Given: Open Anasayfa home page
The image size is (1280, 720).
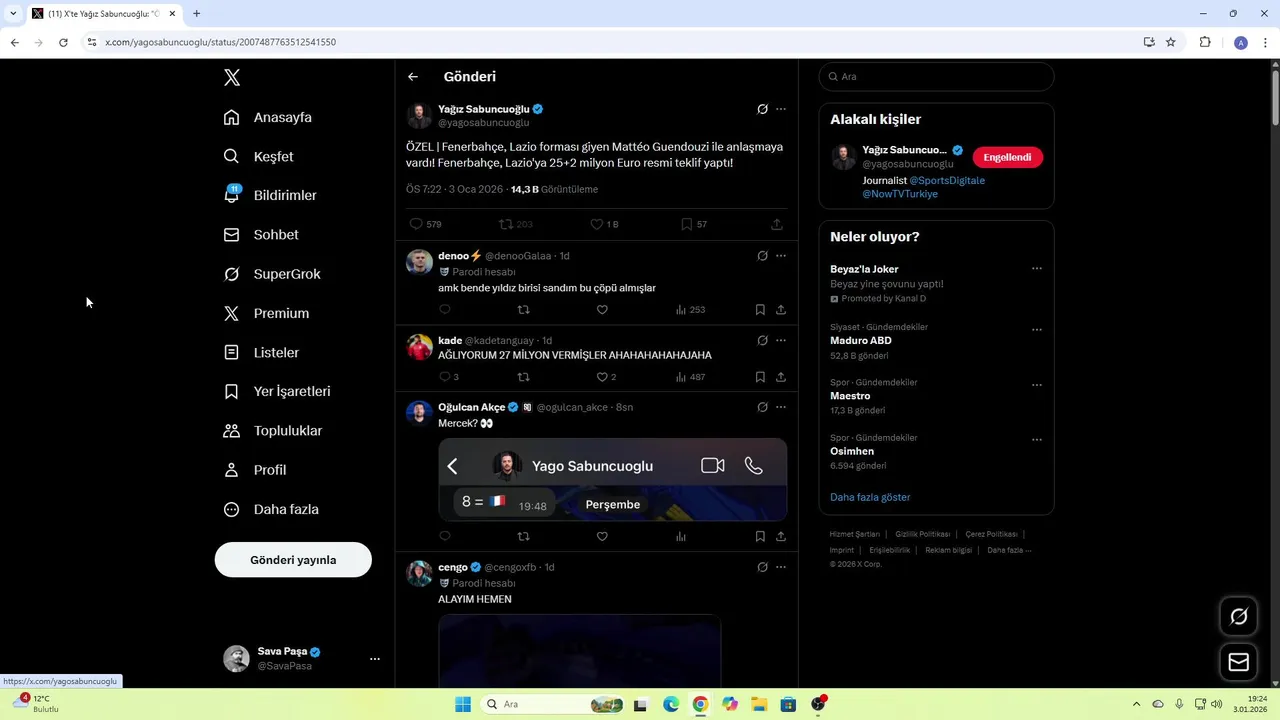Looking at the screenshot, I should [x=268, y=117].
